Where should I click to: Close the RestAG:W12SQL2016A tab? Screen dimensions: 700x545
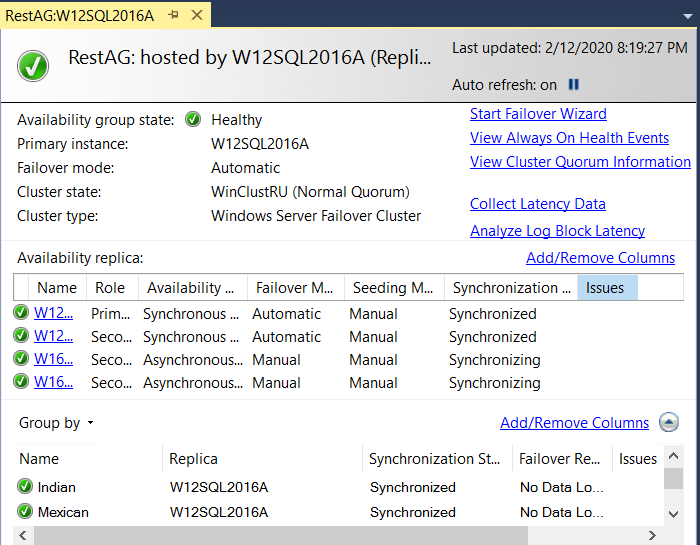click(x=196, y=15)
